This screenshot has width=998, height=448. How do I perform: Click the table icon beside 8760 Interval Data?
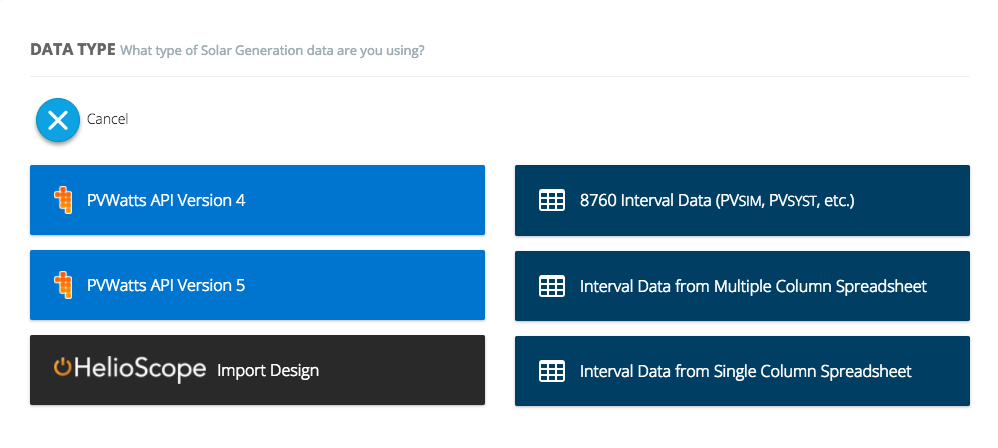pyautogui.click(x=552, y=201)
